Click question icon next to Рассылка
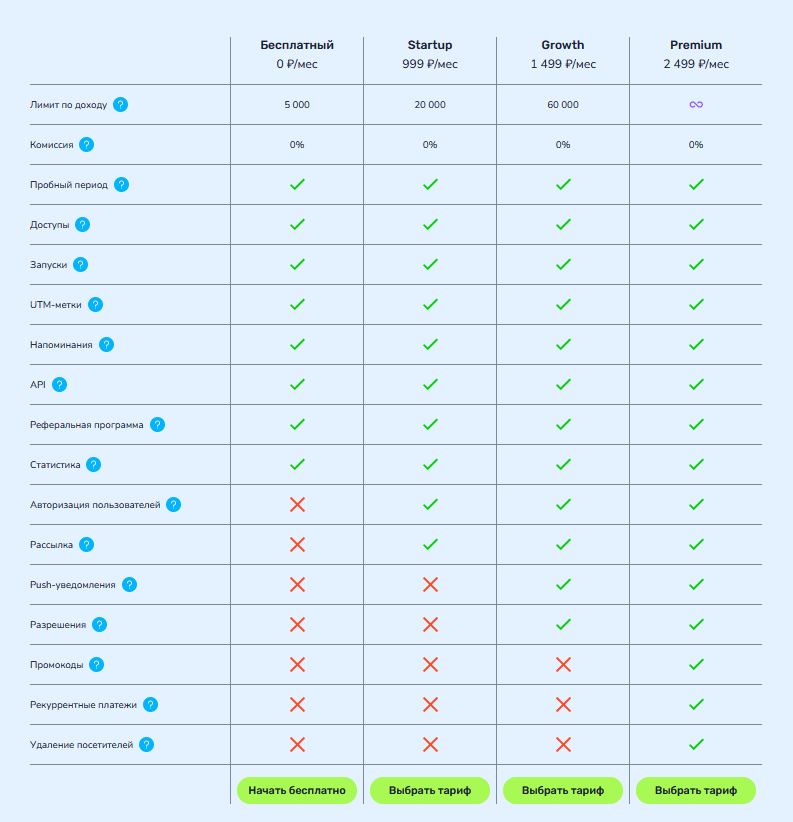This screenshot has height=822, width=793. pyautogui.click(x=87, y=544)
